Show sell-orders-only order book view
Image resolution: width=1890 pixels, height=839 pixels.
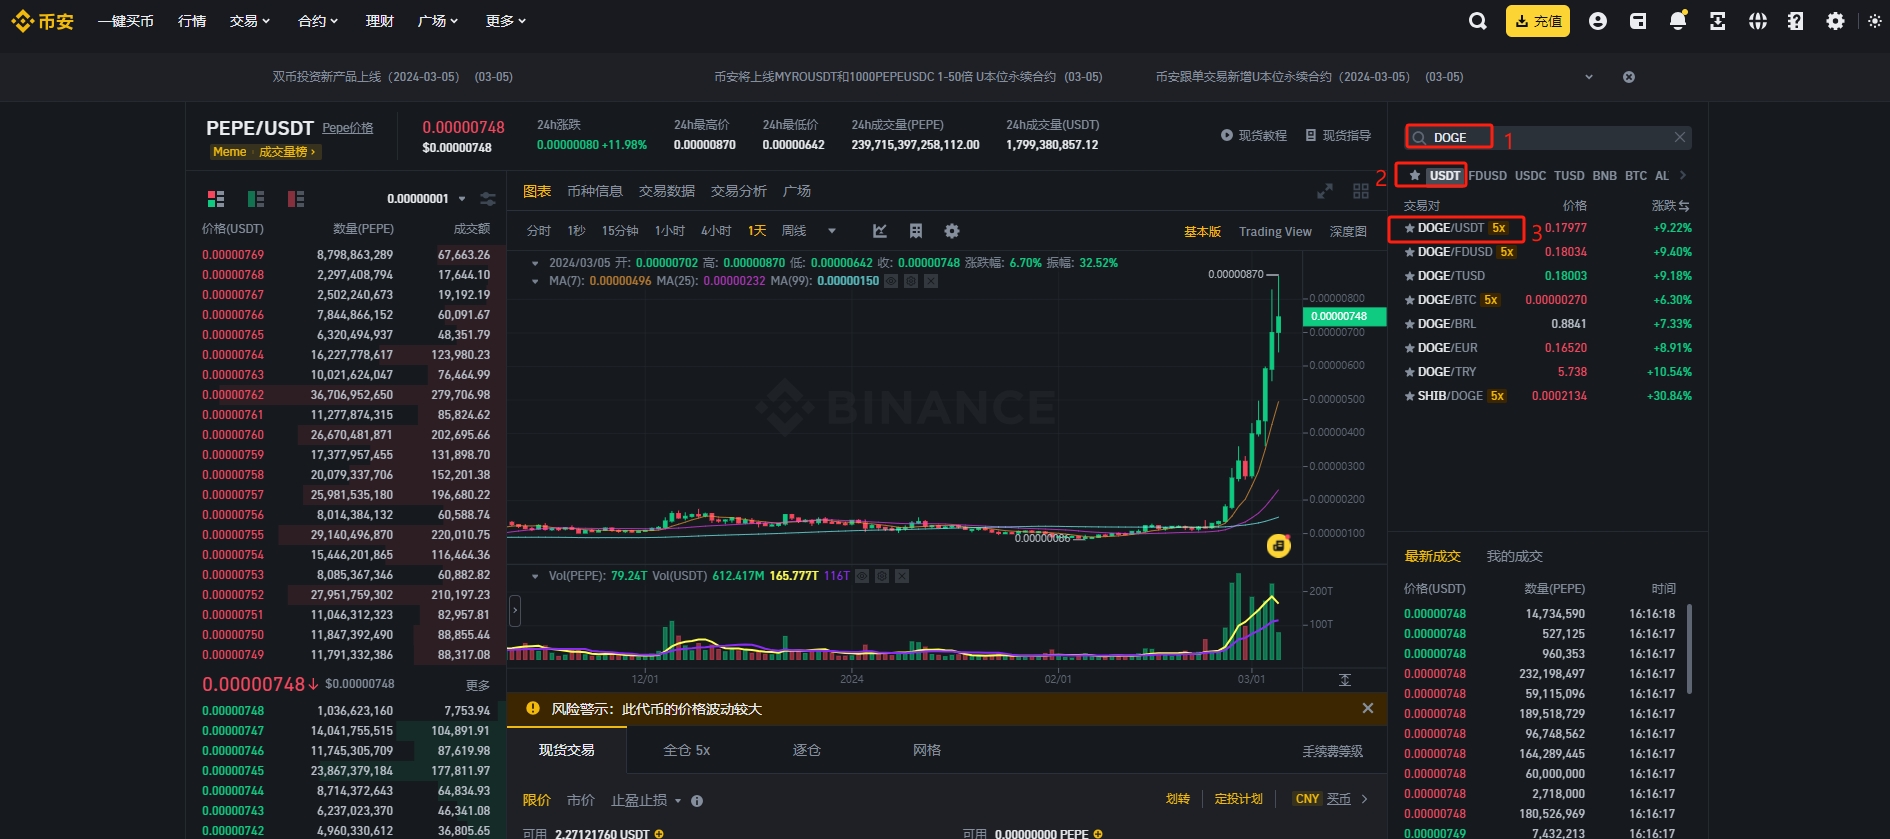point(296,199)
